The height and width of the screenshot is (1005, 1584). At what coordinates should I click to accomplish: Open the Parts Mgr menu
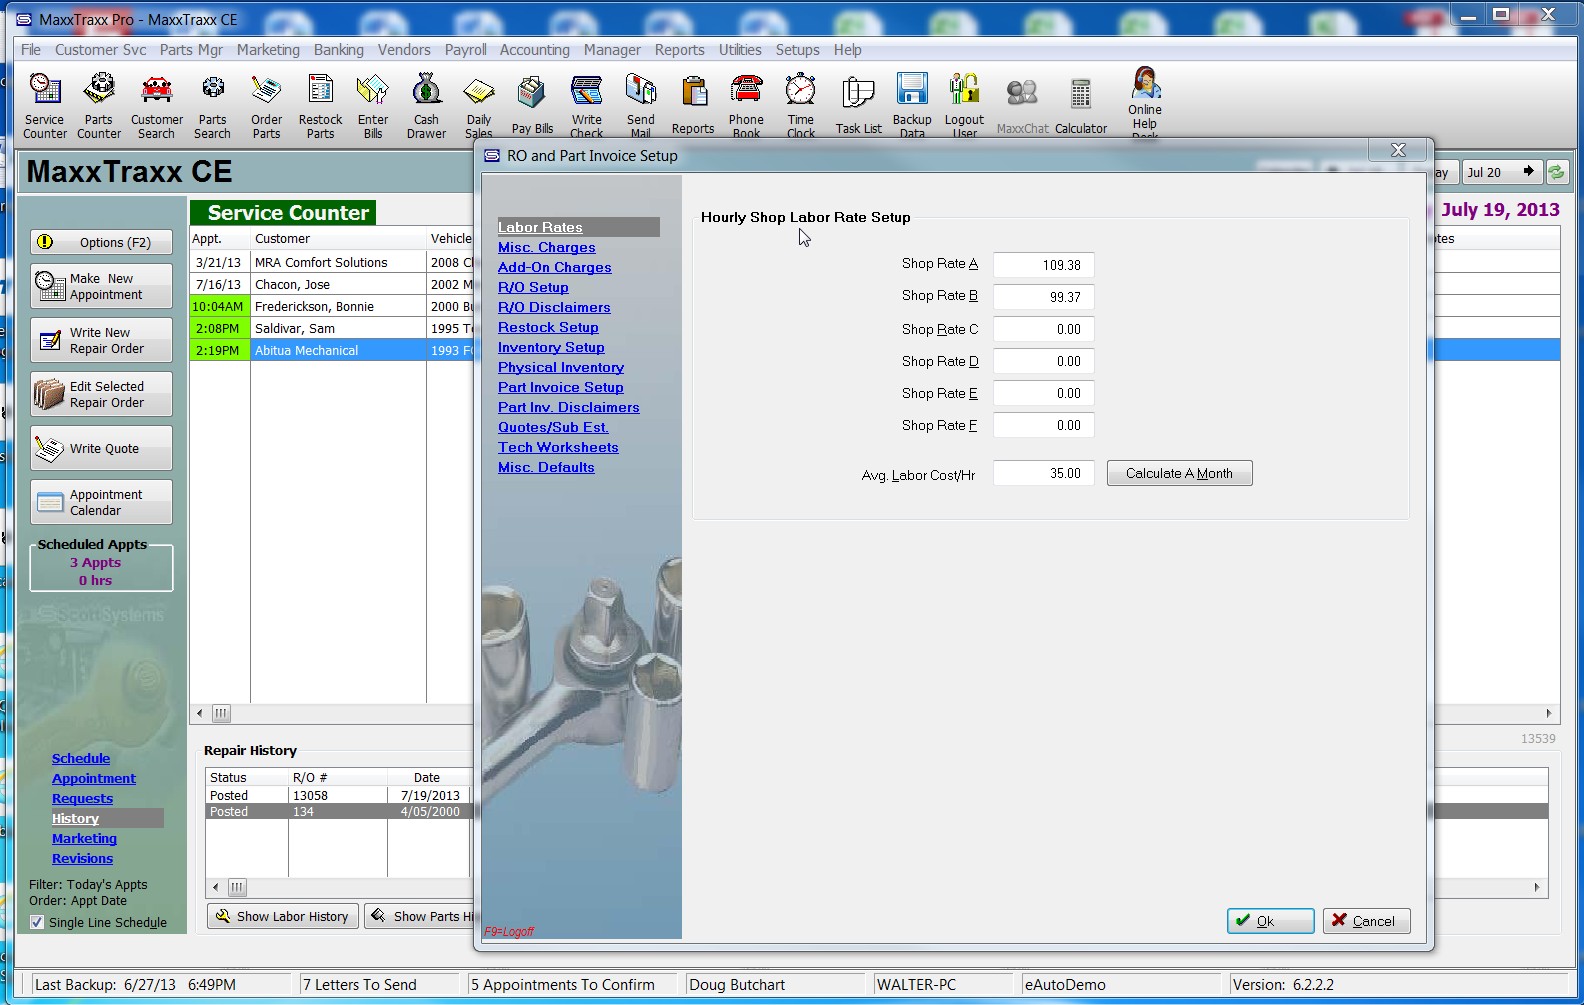point(191,49)
